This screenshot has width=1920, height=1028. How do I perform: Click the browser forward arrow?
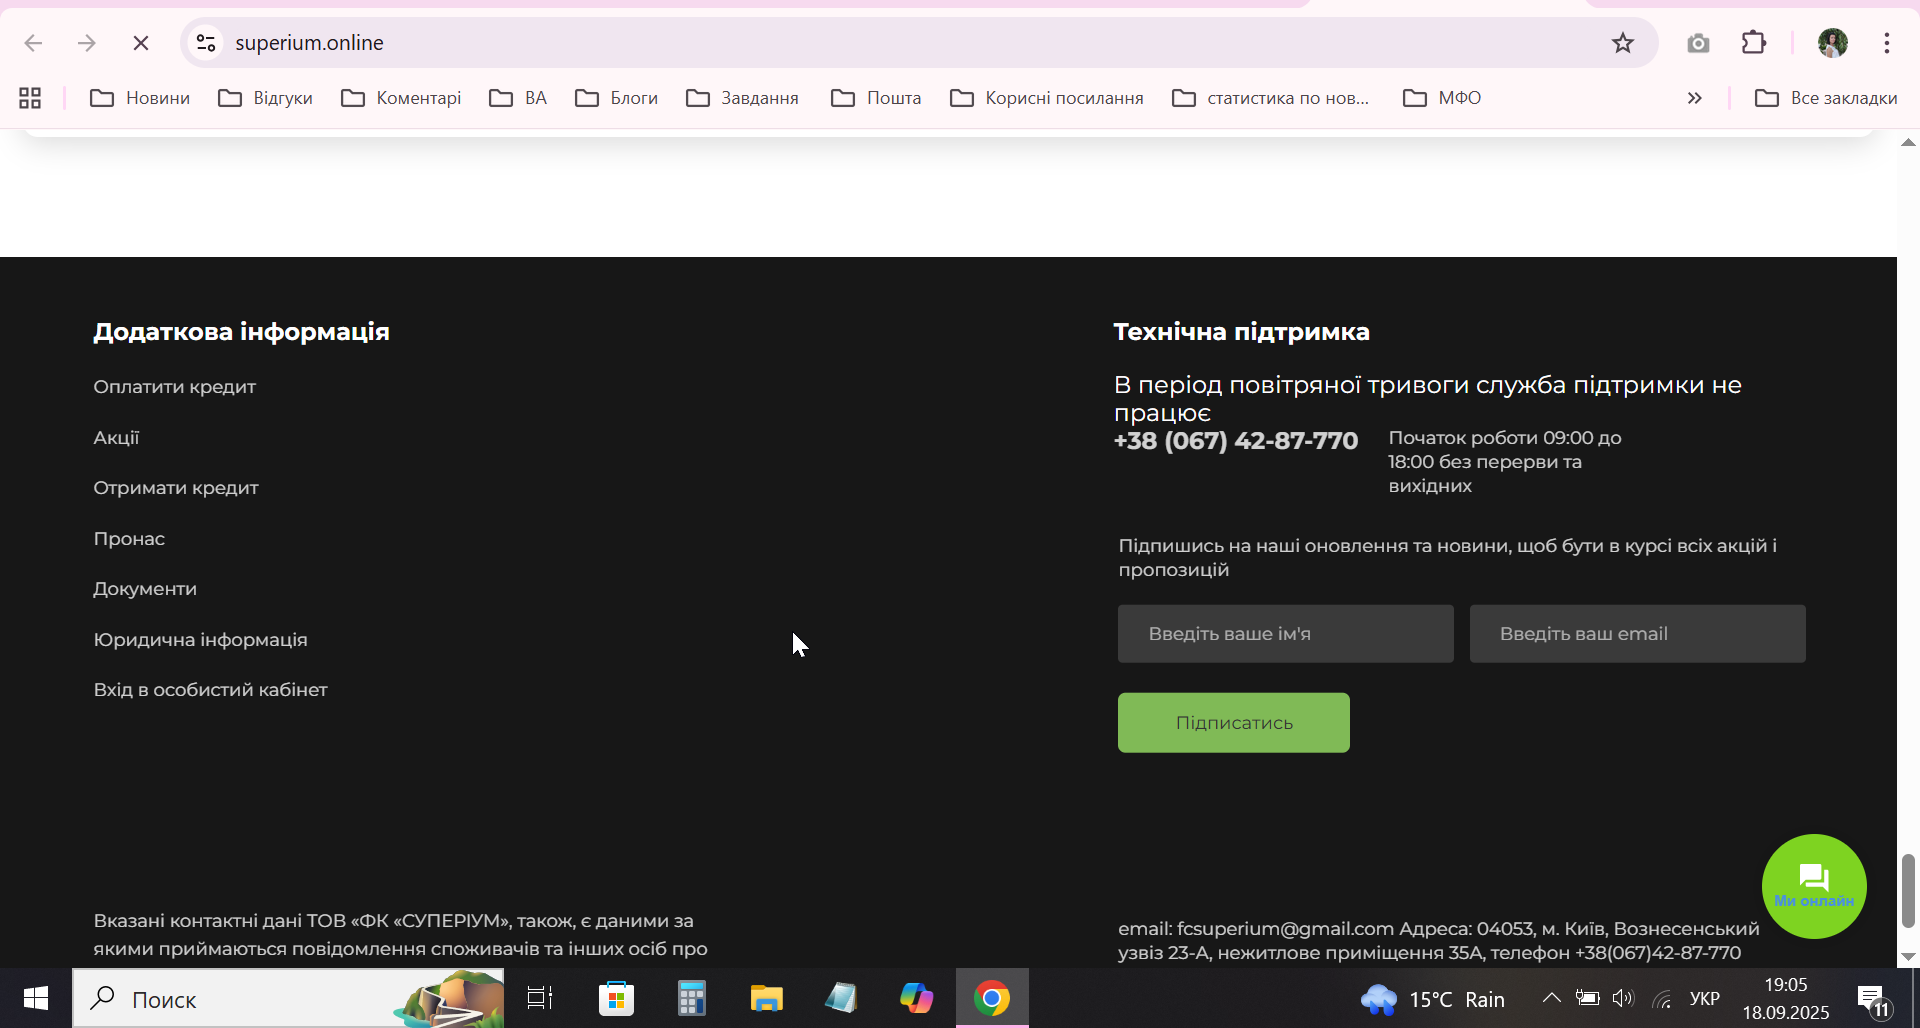point(87,43)
